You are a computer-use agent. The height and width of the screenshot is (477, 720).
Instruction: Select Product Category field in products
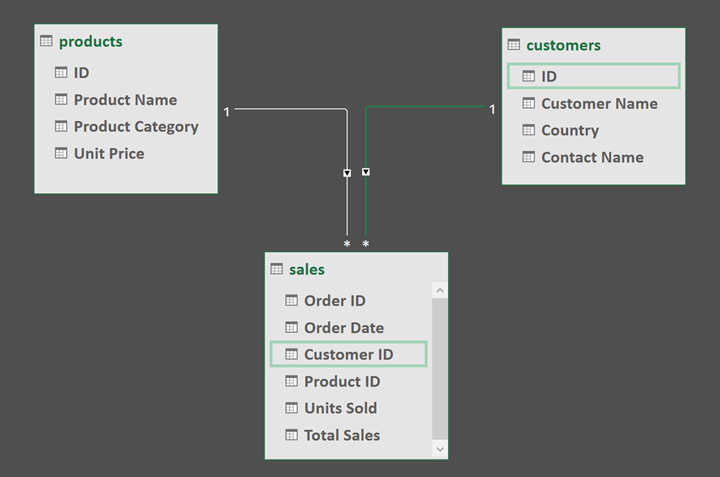tap(136, 127)
